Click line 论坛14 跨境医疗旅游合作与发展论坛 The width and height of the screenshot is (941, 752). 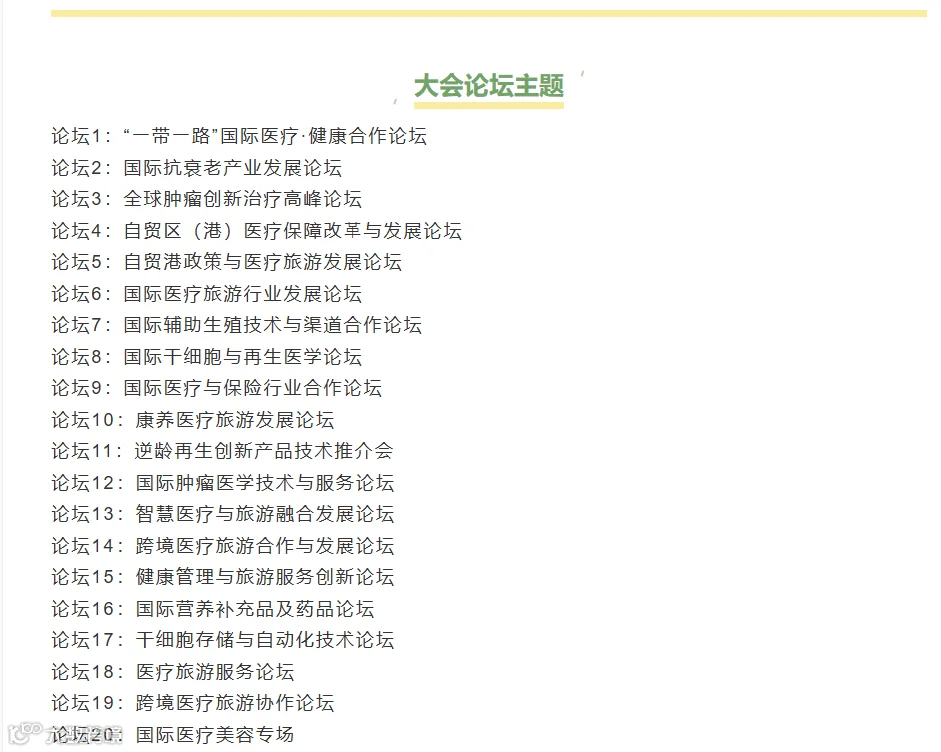(223, 546)
